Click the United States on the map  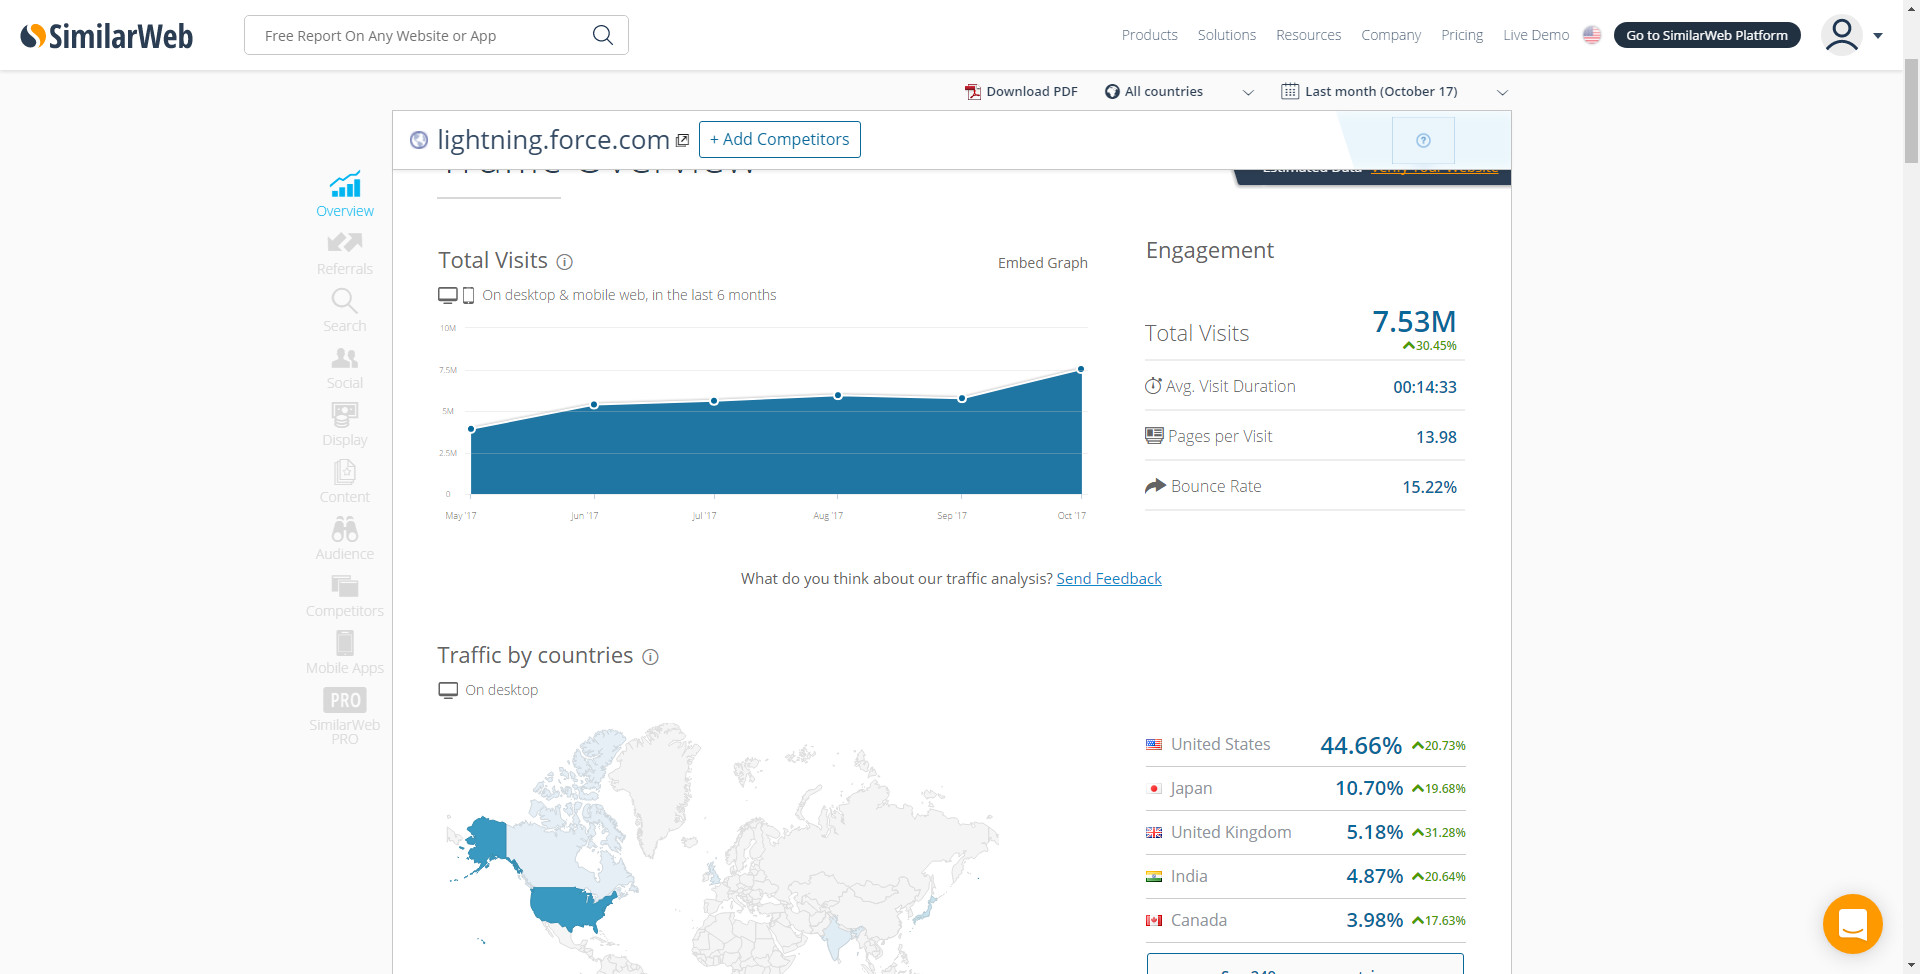click(x=571, y=907)
